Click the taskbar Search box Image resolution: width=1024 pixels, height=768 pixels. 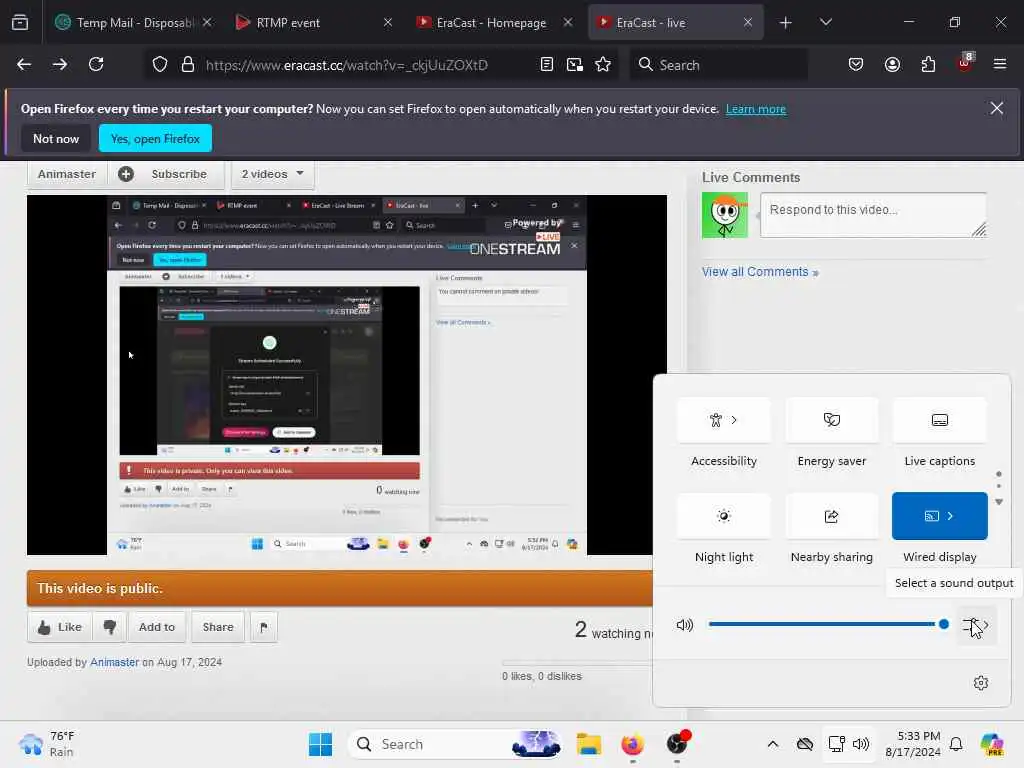coord(456,744)
